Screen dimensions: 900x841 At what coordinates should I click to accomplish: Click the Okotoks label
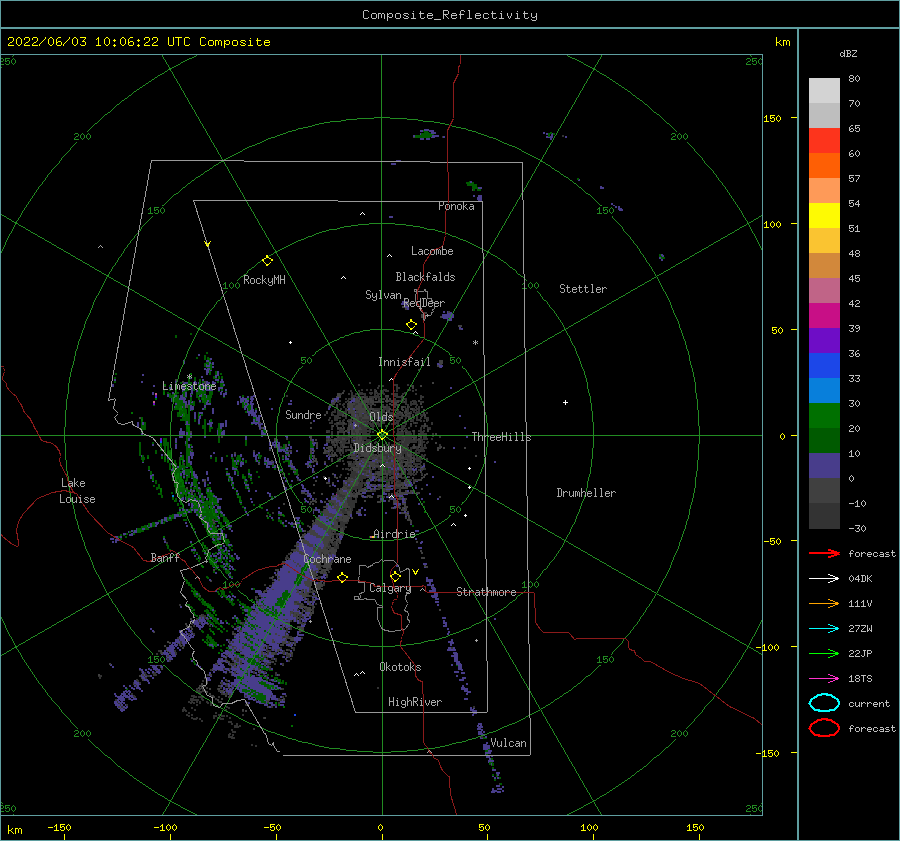[400, 667]
